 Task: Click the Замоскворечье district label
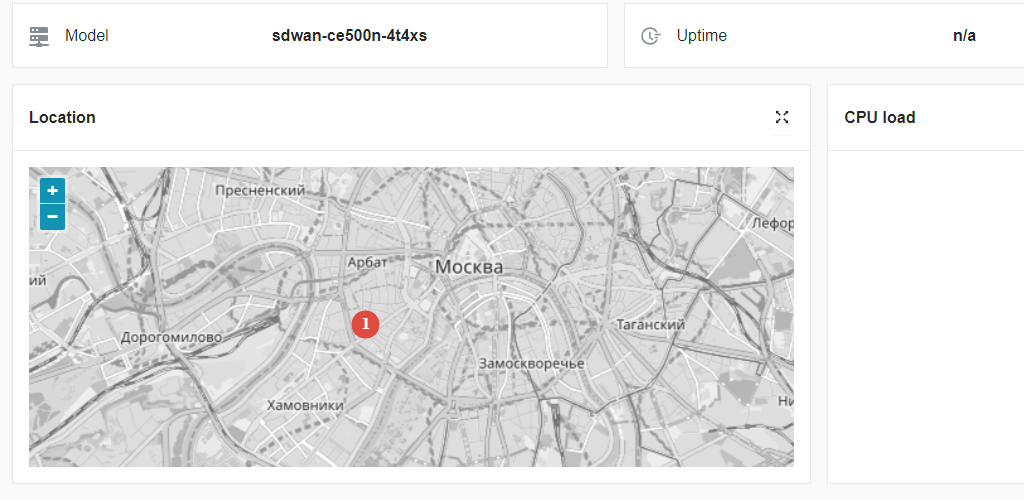point(531,363)
